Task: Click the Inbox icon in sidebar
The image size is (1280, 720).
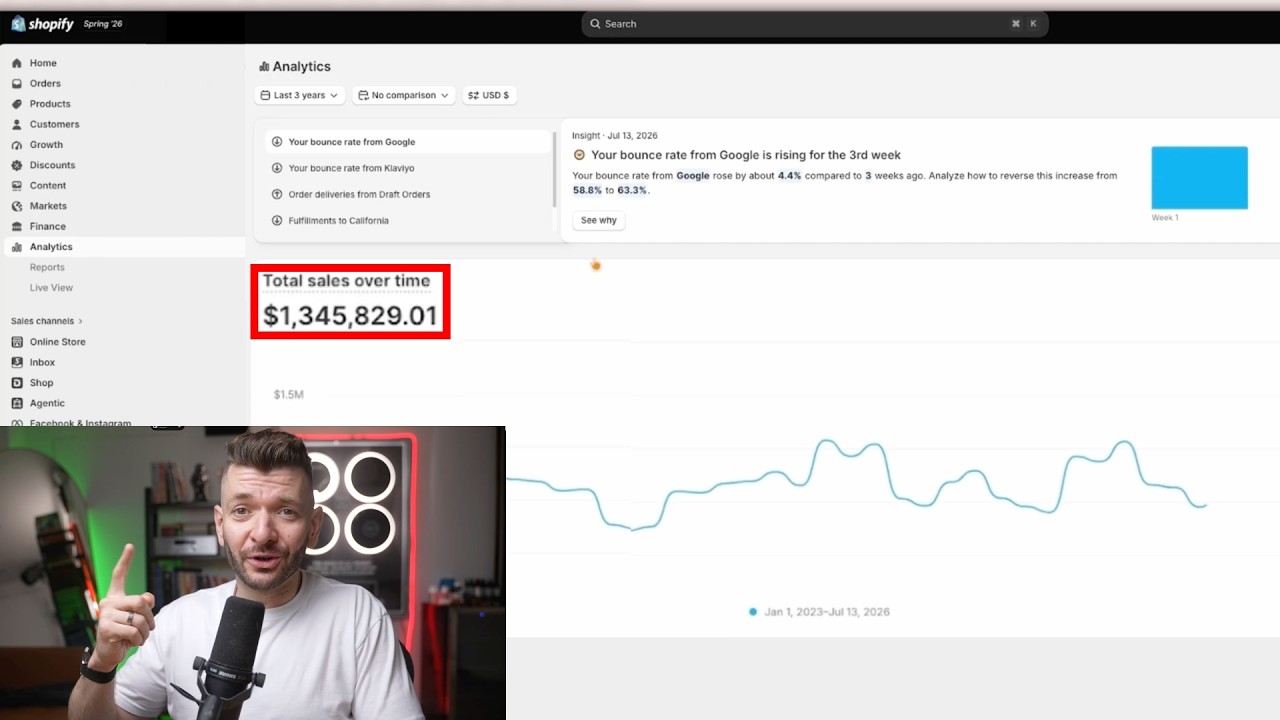Action: (x=17, y=363)
